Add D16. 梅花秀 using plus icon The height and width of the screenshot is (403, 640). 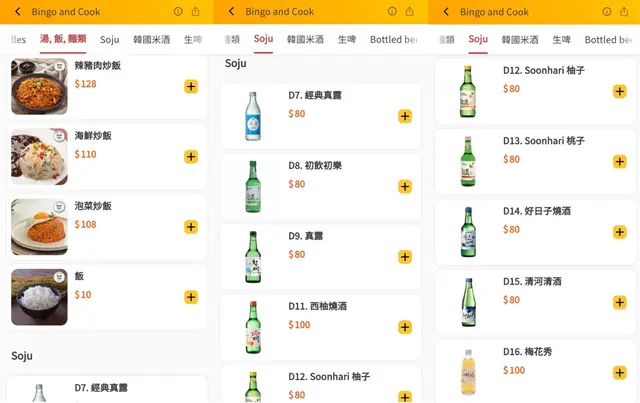point(619,373)
